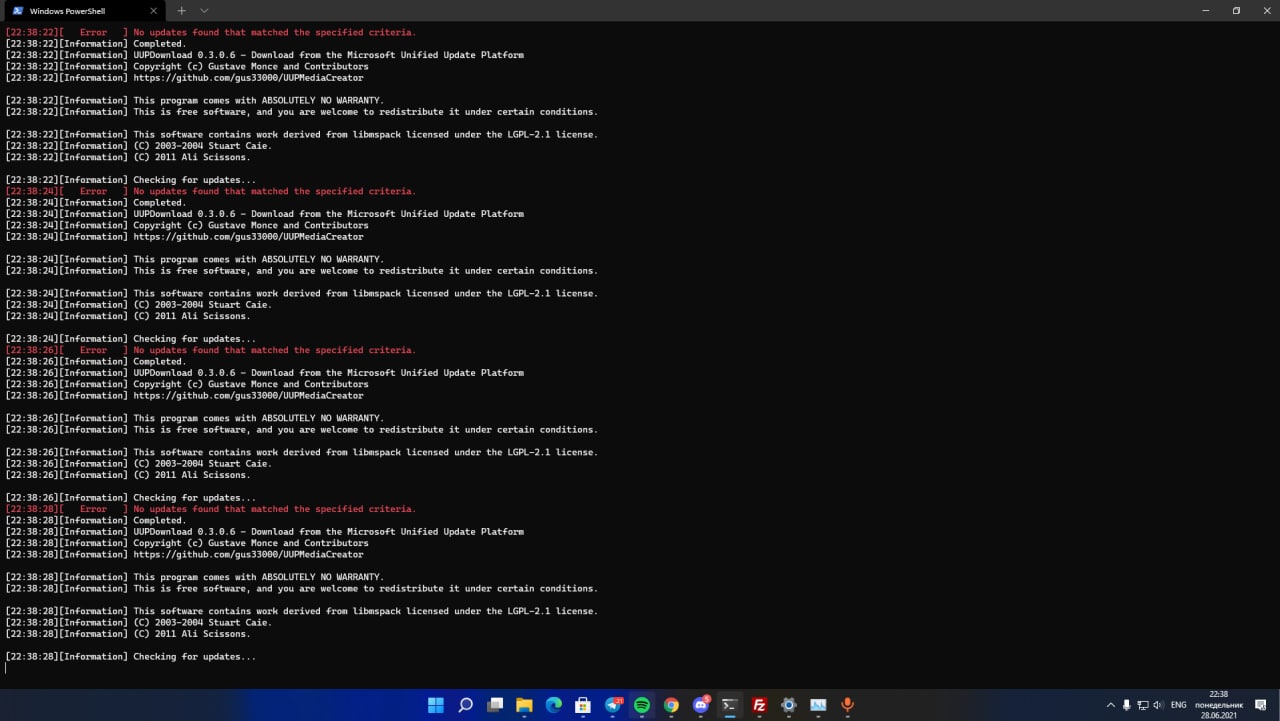Screen dimensions: 1280x721
Task: Open the monitor graph app in taskbar
Action: (818, 705)
